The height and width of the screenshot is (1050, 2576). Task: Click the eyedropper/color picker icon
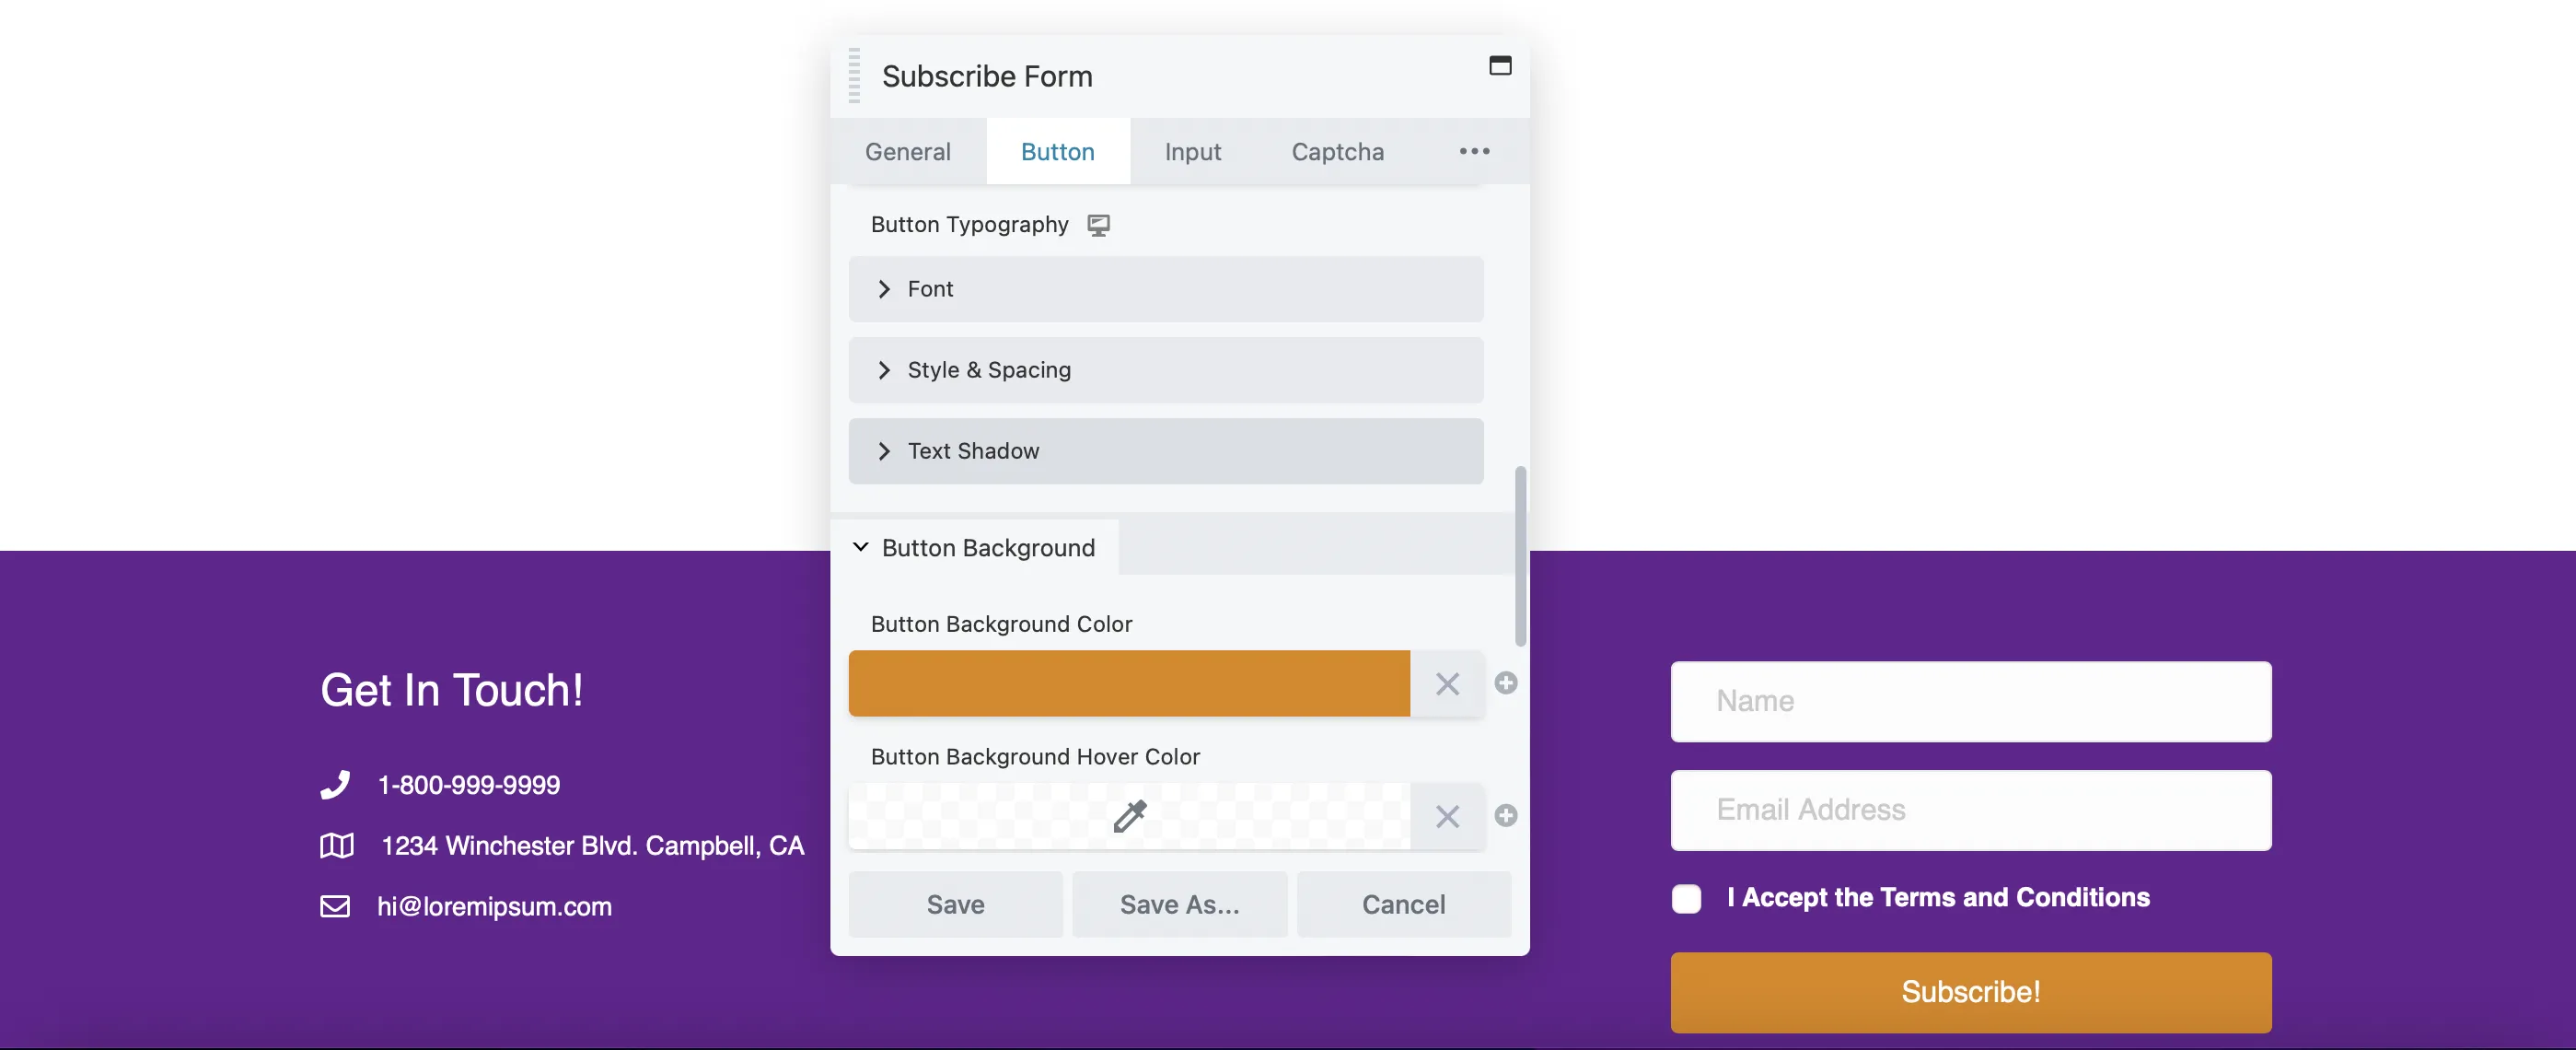[1129, 817]
